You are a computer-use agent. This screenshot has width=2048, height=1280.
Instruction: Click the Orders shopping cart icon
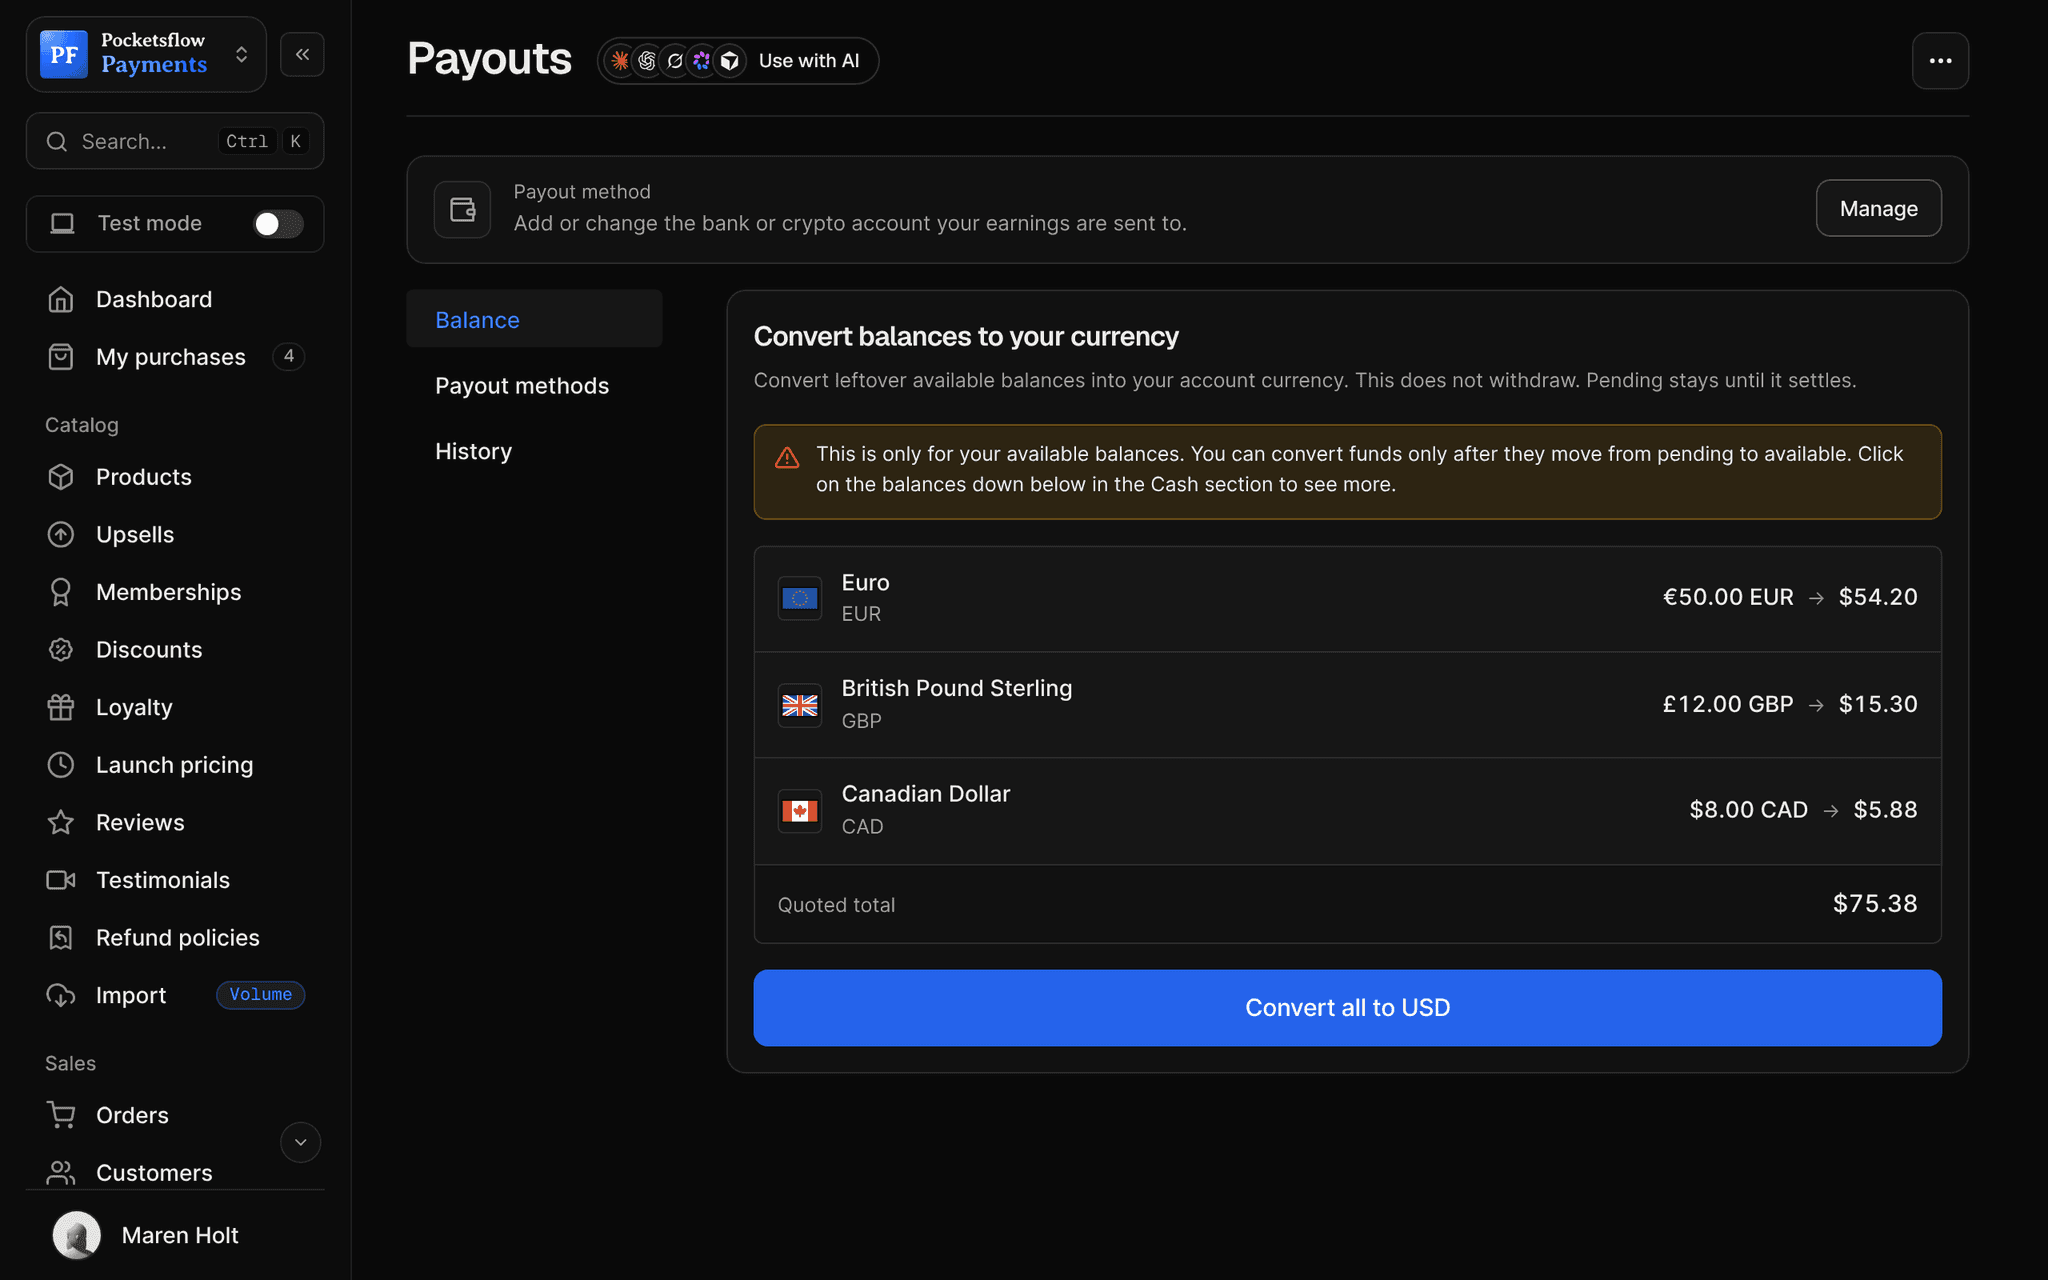click(x=61, y=1115)
